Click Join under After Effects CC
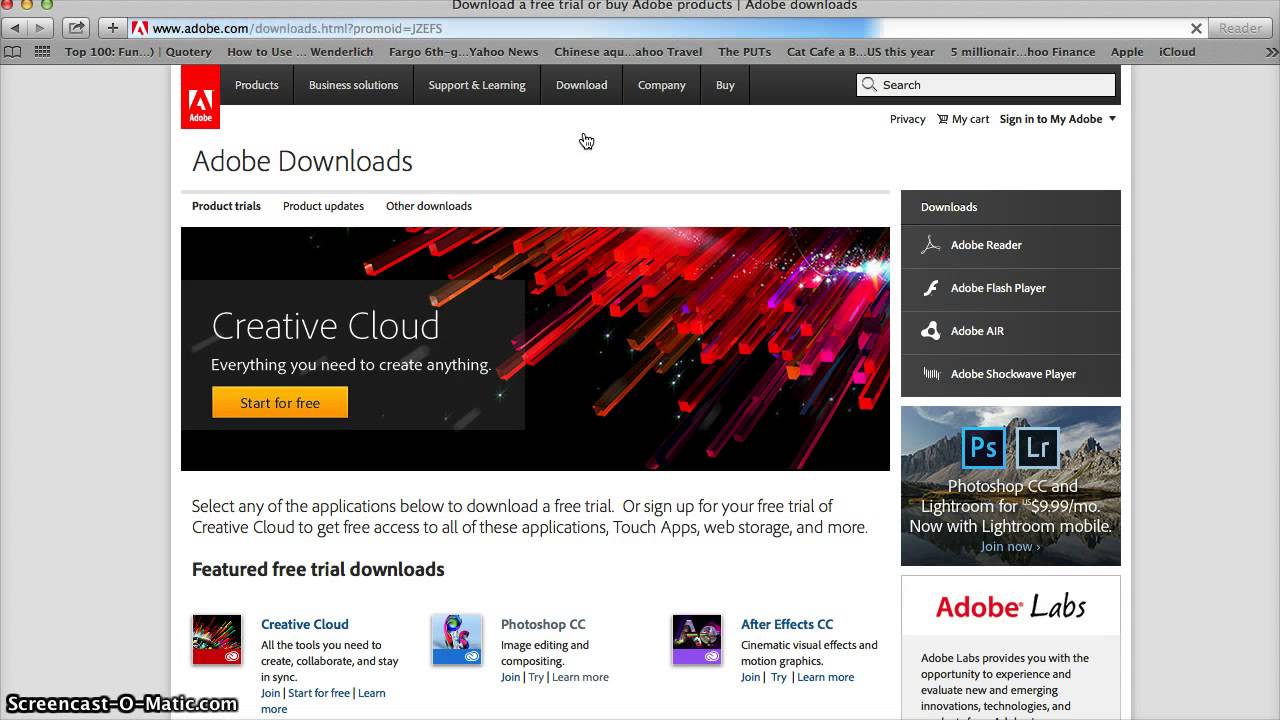 click(x=751, y=677)
